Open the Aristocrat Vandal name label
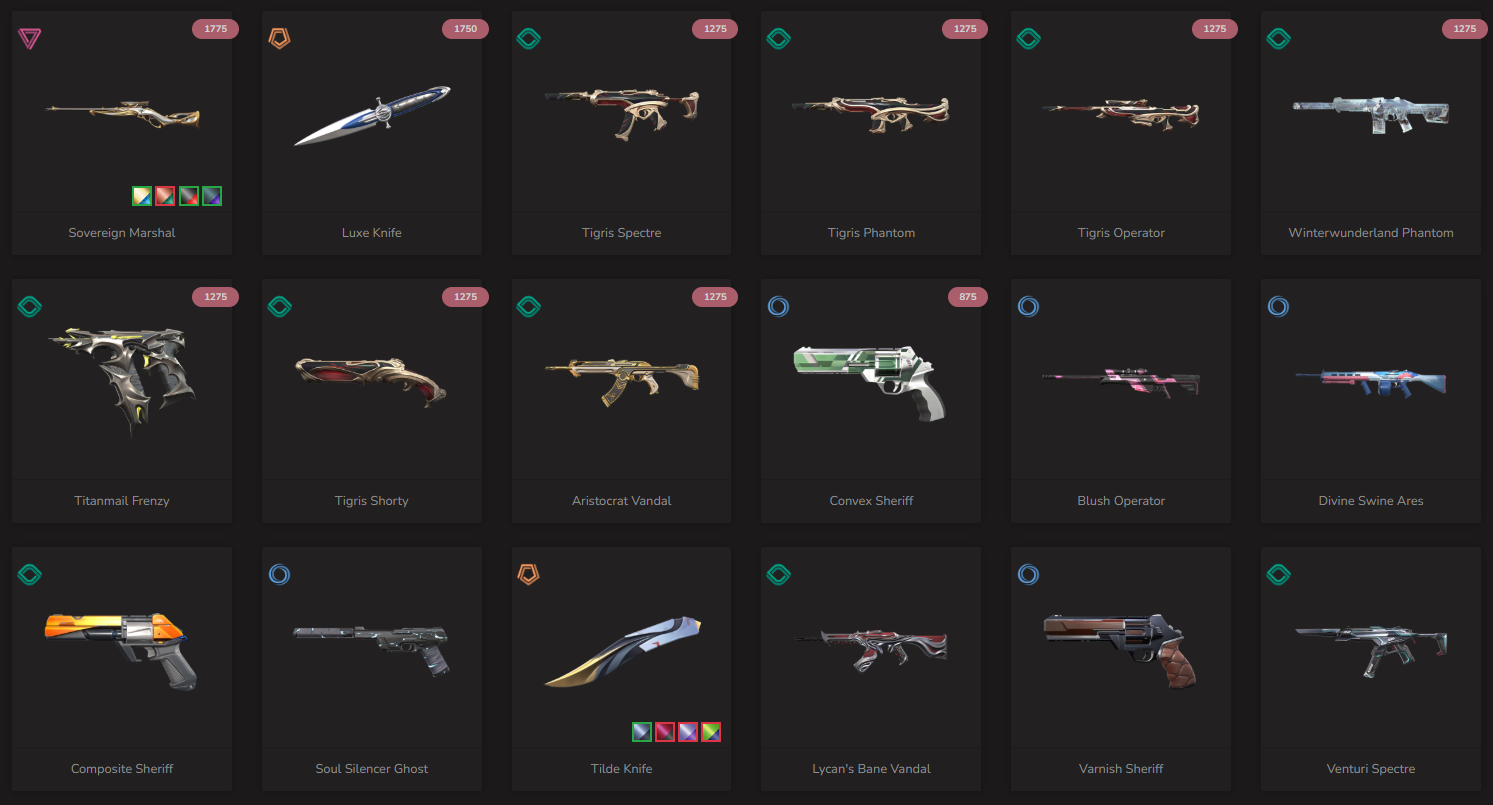This screenshot has width=1493, height=805. [x=622, y=501]
